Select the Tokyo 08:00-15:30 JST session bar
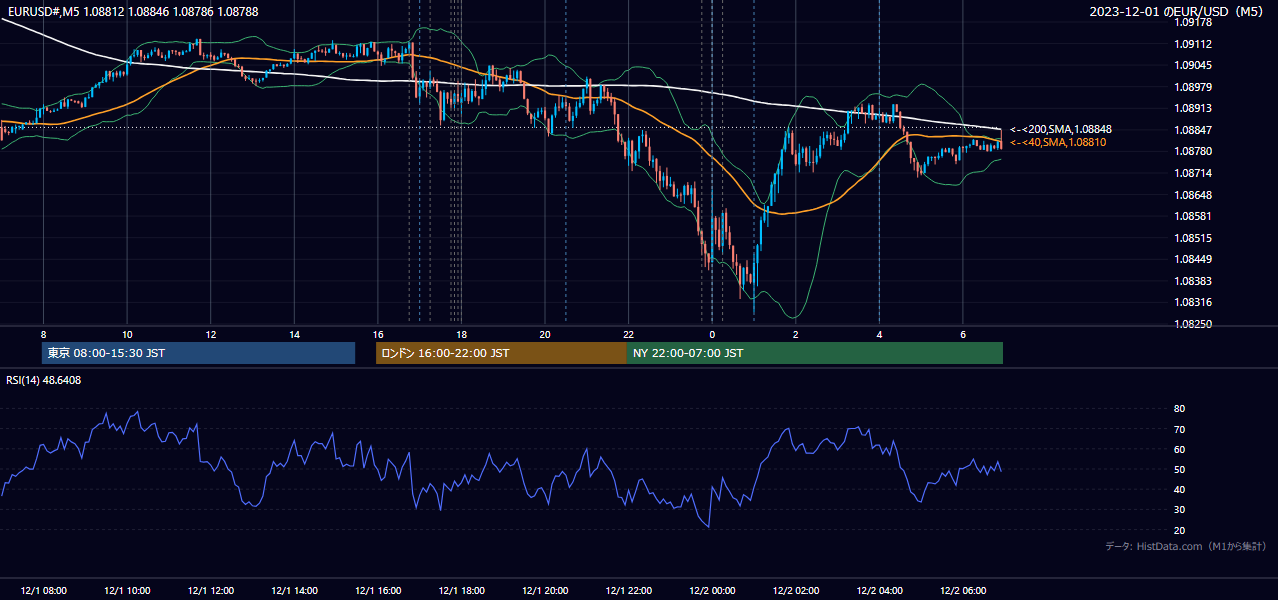The width and height of the screenshot is (1278, 600). [198, 353]
